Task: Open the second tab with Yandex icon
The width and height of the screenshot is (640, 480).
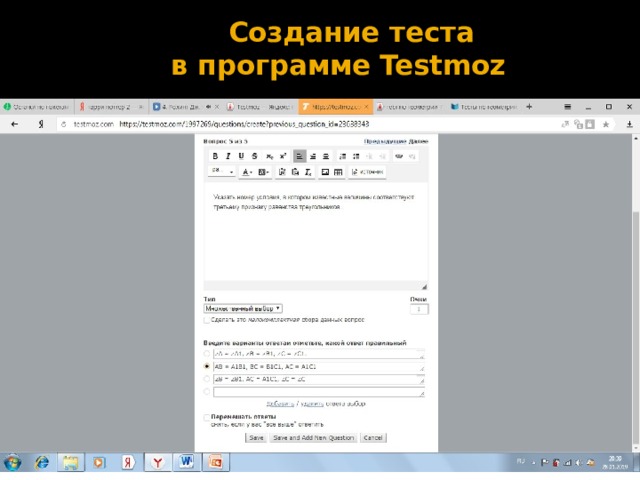Action: 111,107
